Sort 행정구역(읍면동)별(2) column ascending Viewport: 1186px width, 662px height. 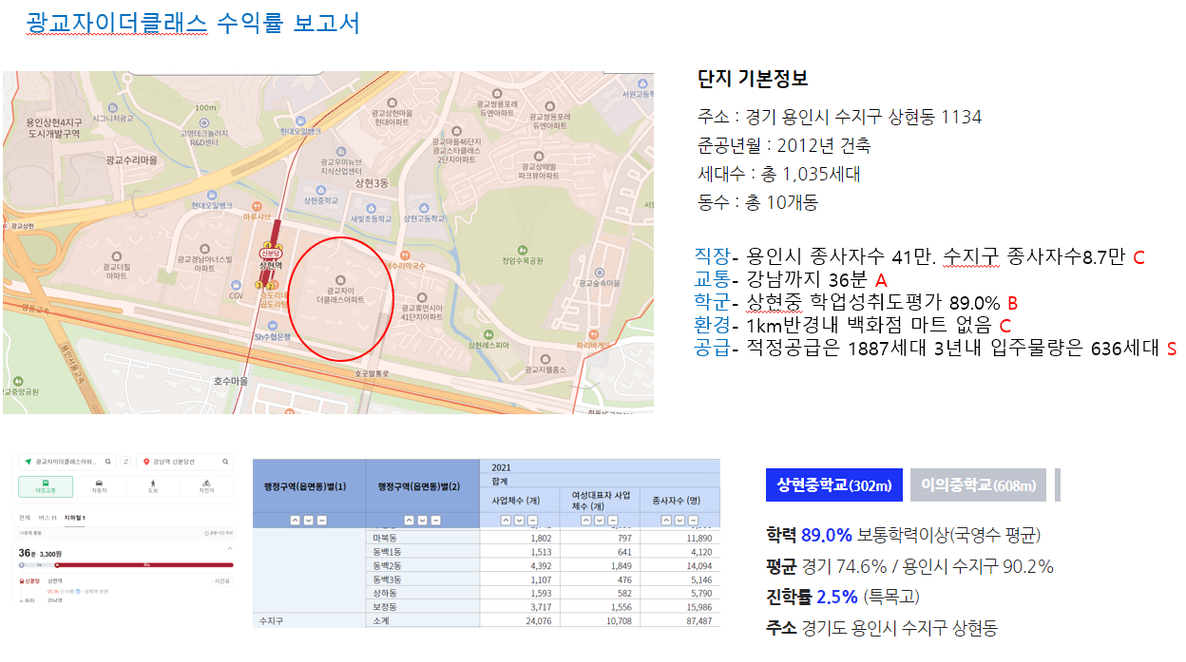click(x=409, y=521)
